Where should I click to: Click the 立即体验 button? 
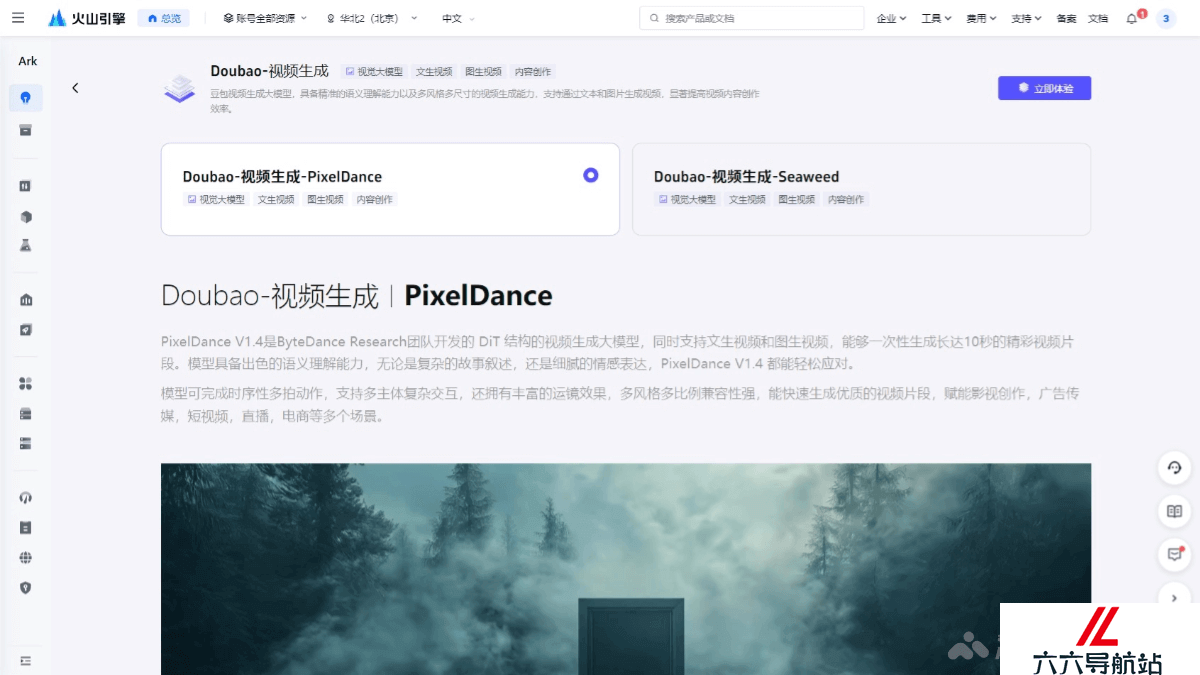point(1044,88)
